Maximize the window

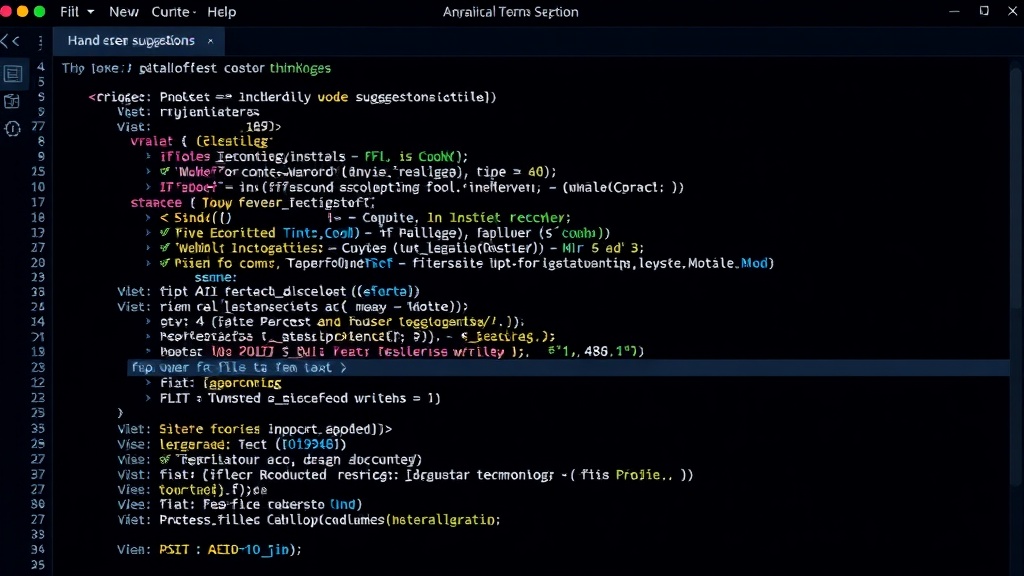coord(984,11)
